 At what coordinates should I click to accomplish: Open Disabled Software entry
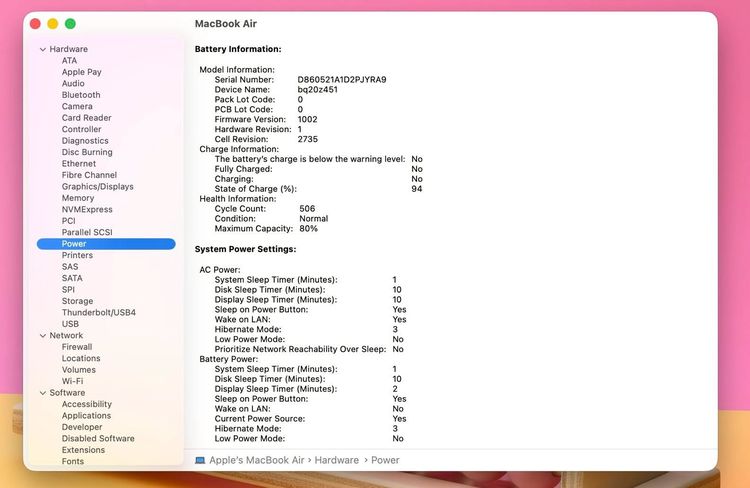[x=98, y=439]
